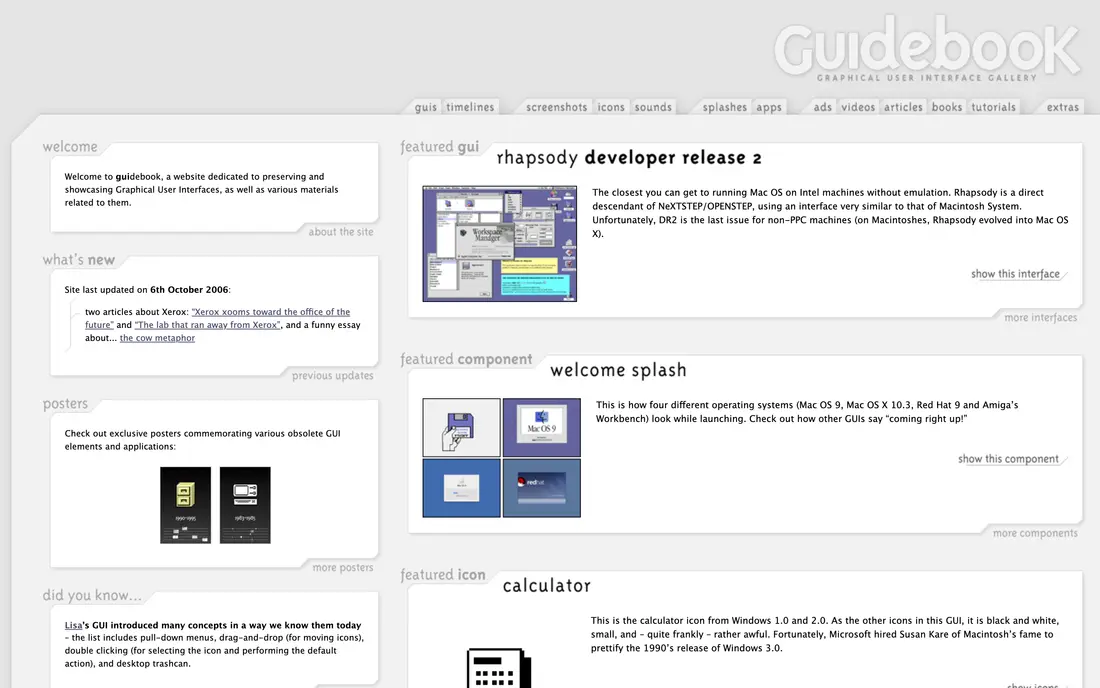1100x688 pixels.
Task: Select the tutorials tab
Action: point(993,107)
